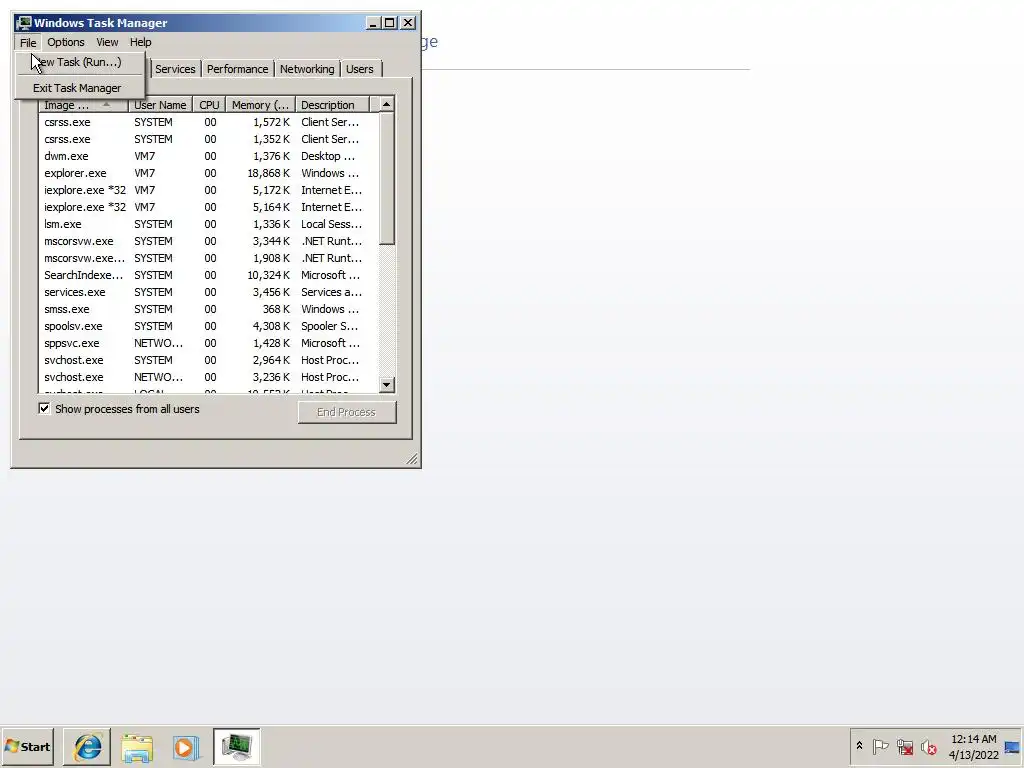1024x768 pixels.
Task: Click the Task Manager title bar icon
Action: click(x=24, y=23)
